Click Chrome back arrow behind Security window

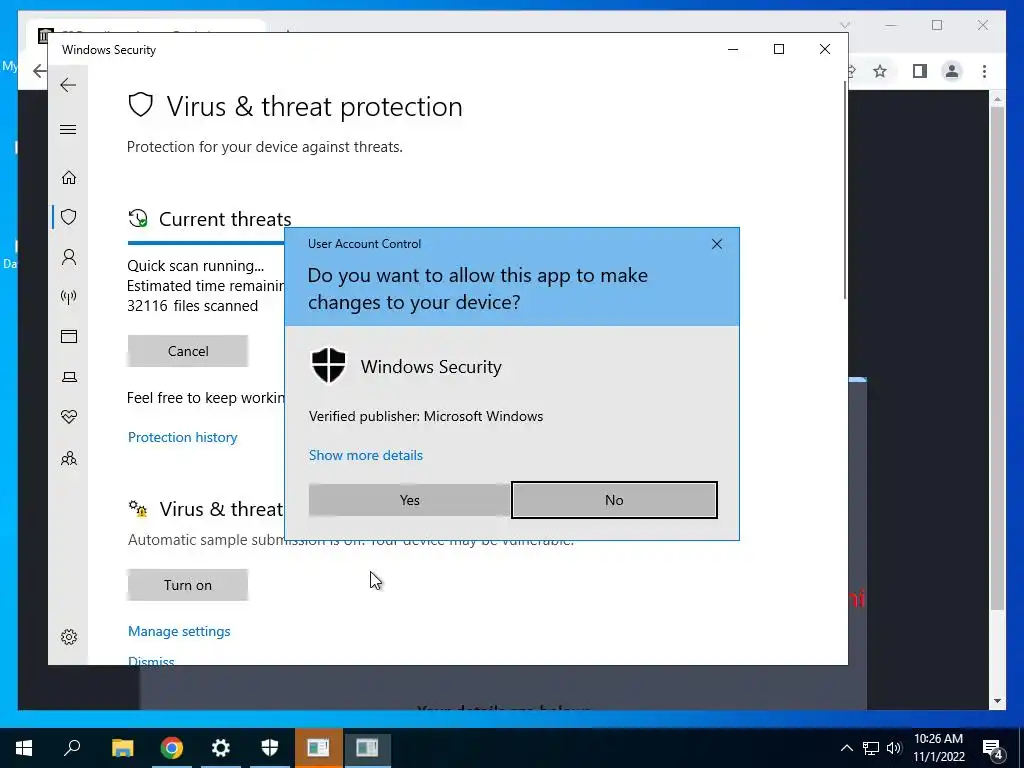[x=39, y=71]
